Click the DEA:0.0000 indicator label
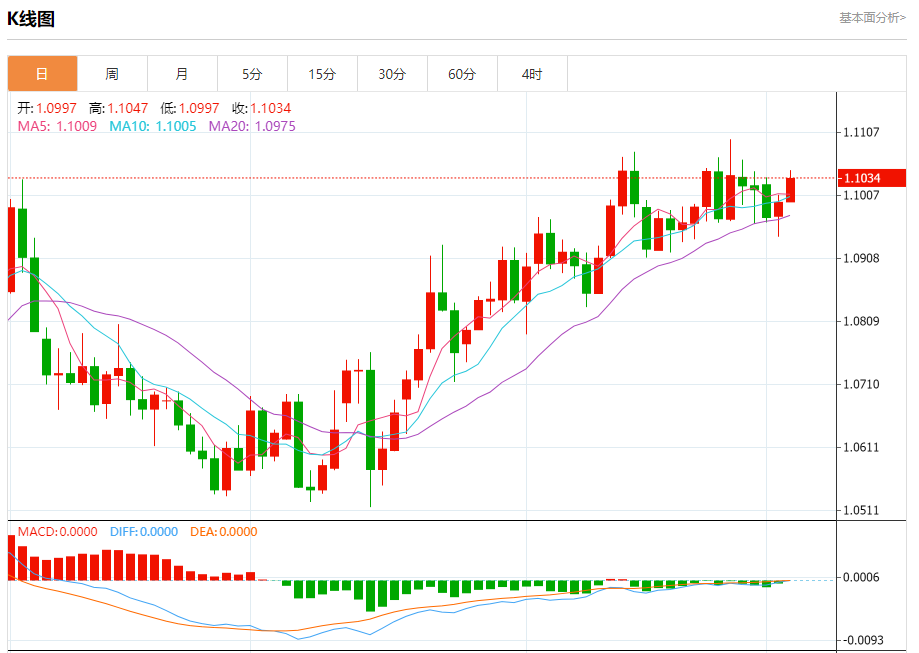919x653 pixels. (224, 532)
